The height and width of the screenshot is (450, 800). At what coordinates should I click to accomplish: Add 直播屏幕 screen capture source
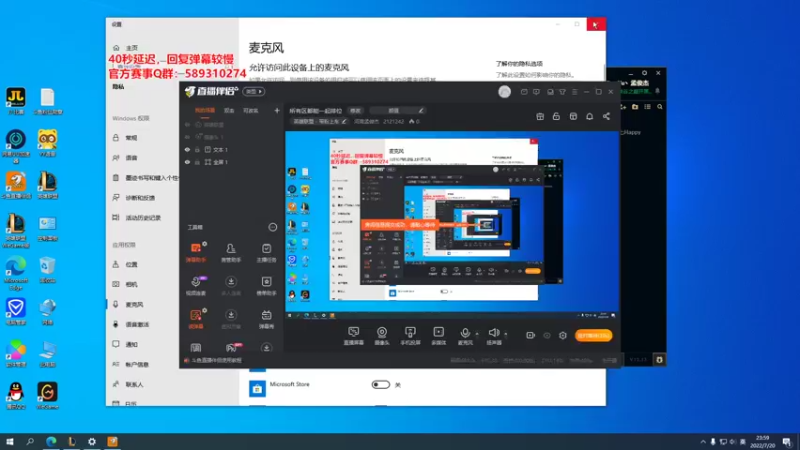coord(354,336)
